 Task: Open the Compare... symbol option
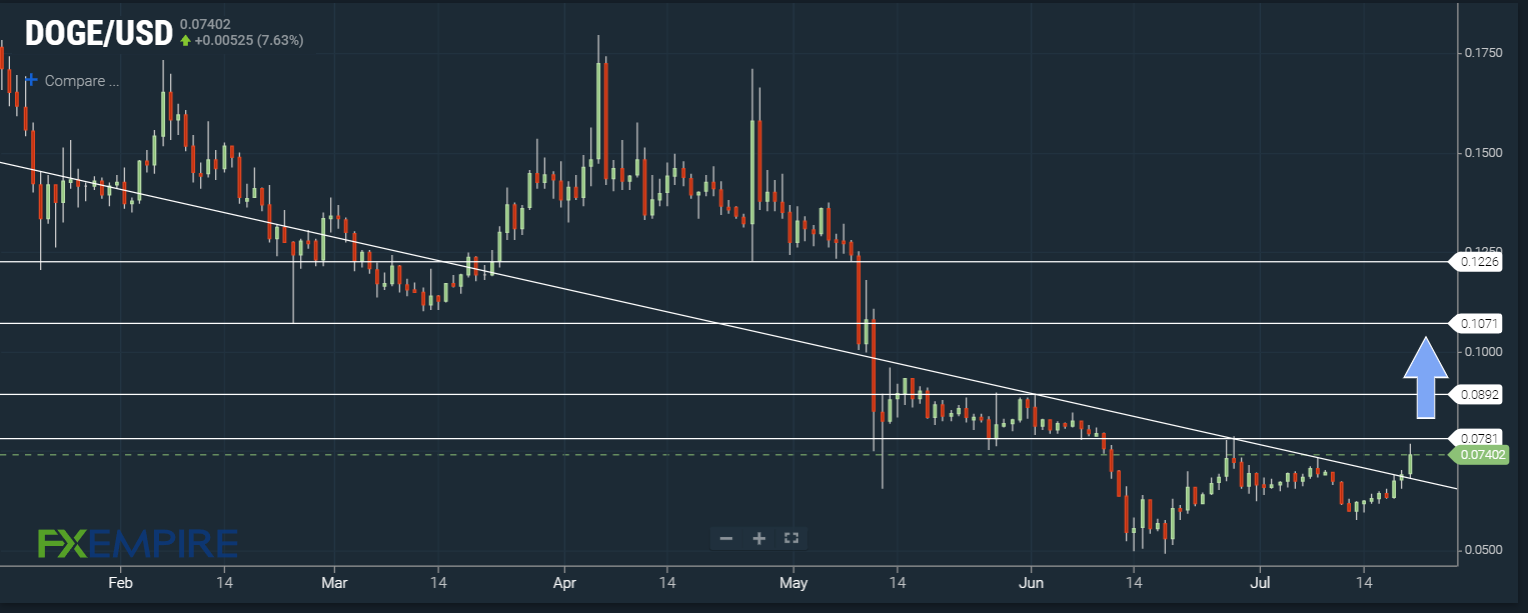[x=82, y=81]
